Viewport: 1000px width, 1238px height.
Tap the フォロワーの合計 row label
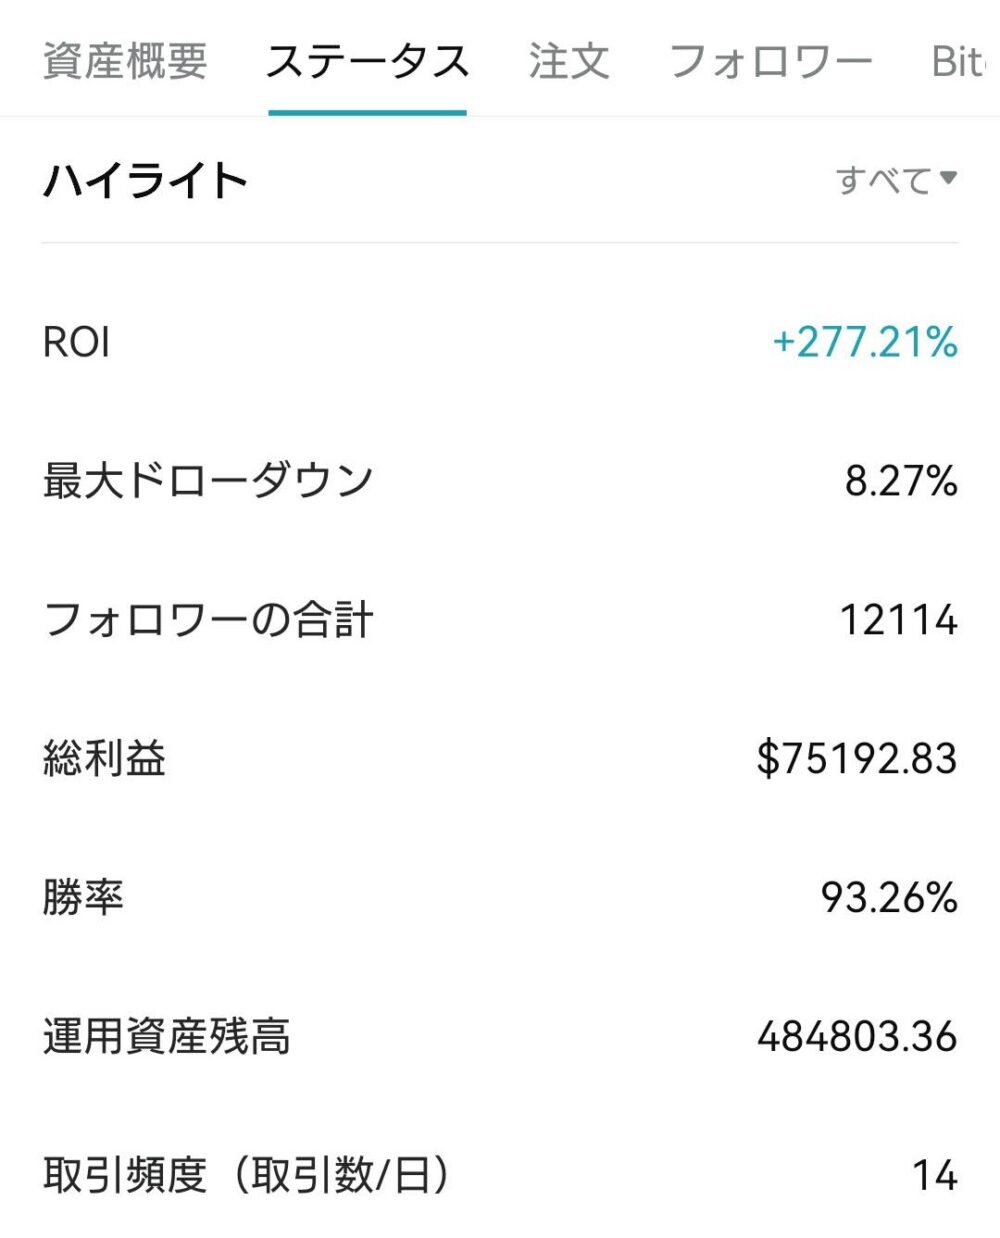tap(208, 620)
